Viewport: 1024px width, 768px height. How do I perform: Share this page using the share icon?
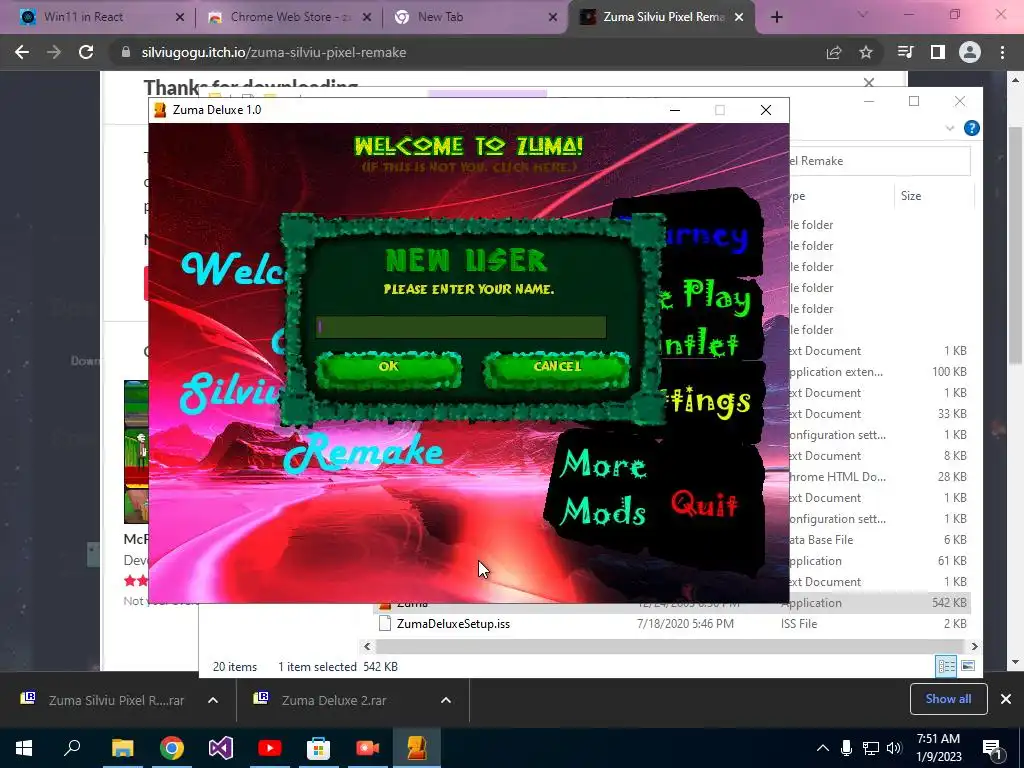[834, 52]
